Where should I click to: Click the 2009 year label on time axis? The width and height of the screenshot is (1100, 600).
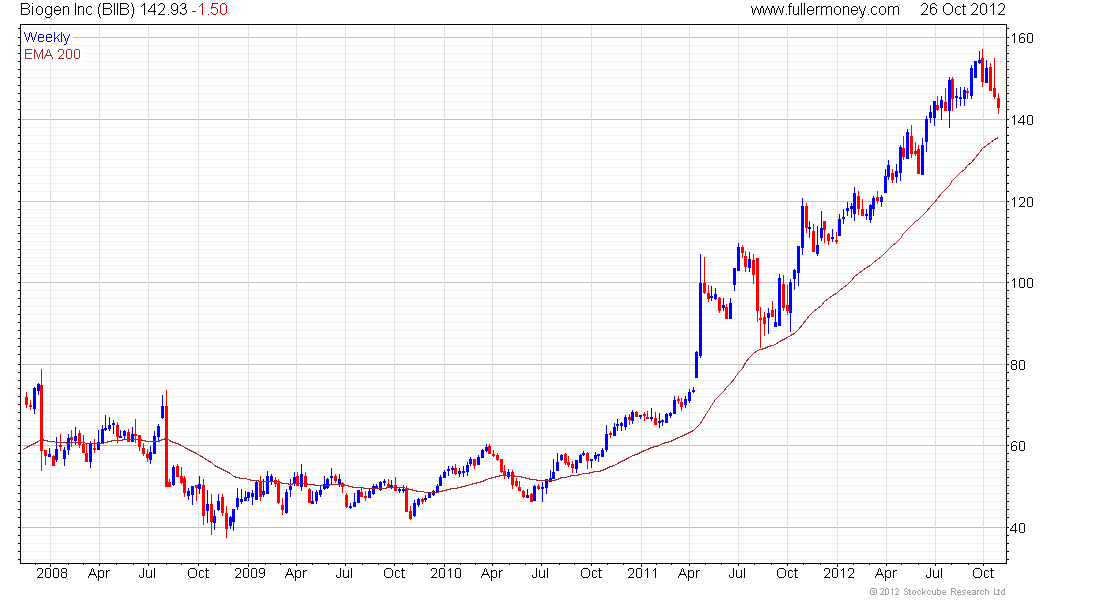(x=250, y=573)
